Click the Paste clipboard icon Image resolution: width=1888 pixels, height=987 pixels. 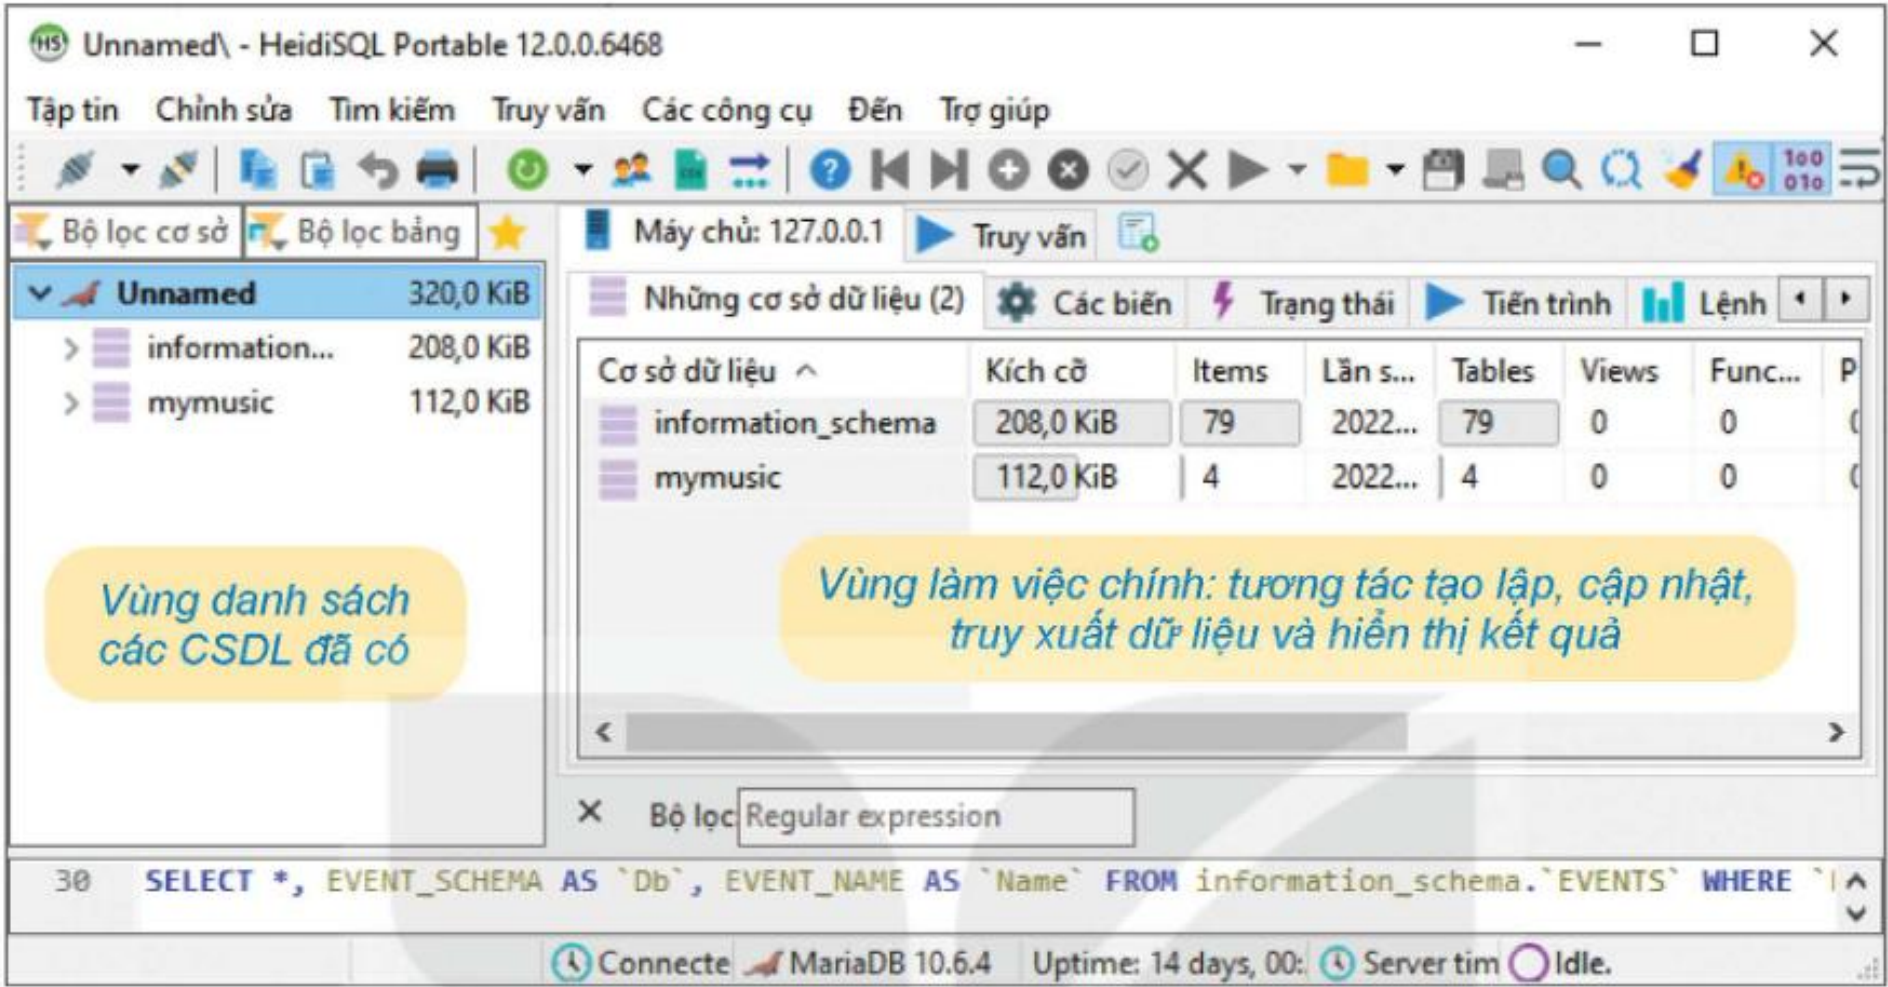tap(318, 169)
